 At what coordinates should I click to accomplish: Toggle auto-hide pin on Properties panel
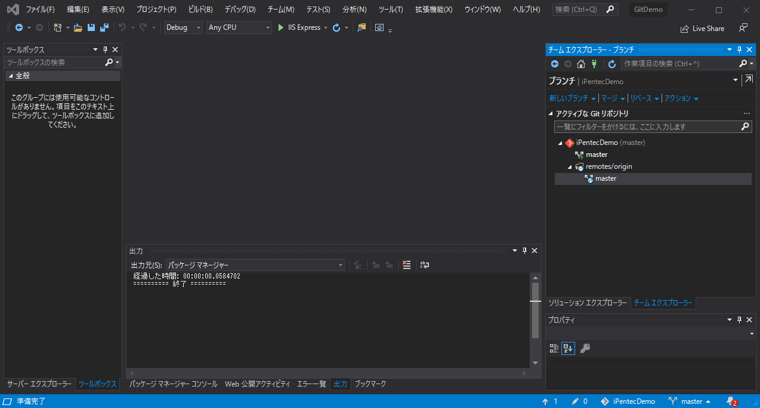click(739, 320)
